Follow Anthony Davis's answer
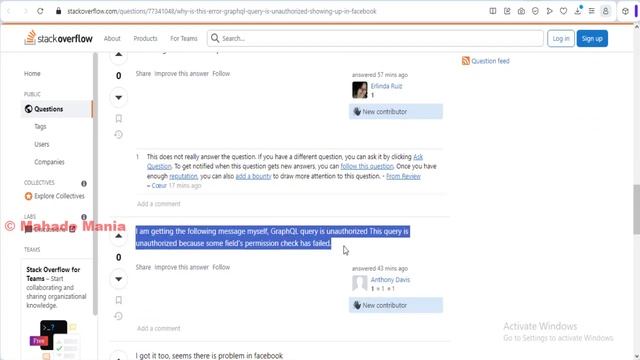This screenshot has width=640, height=360. 221,267
